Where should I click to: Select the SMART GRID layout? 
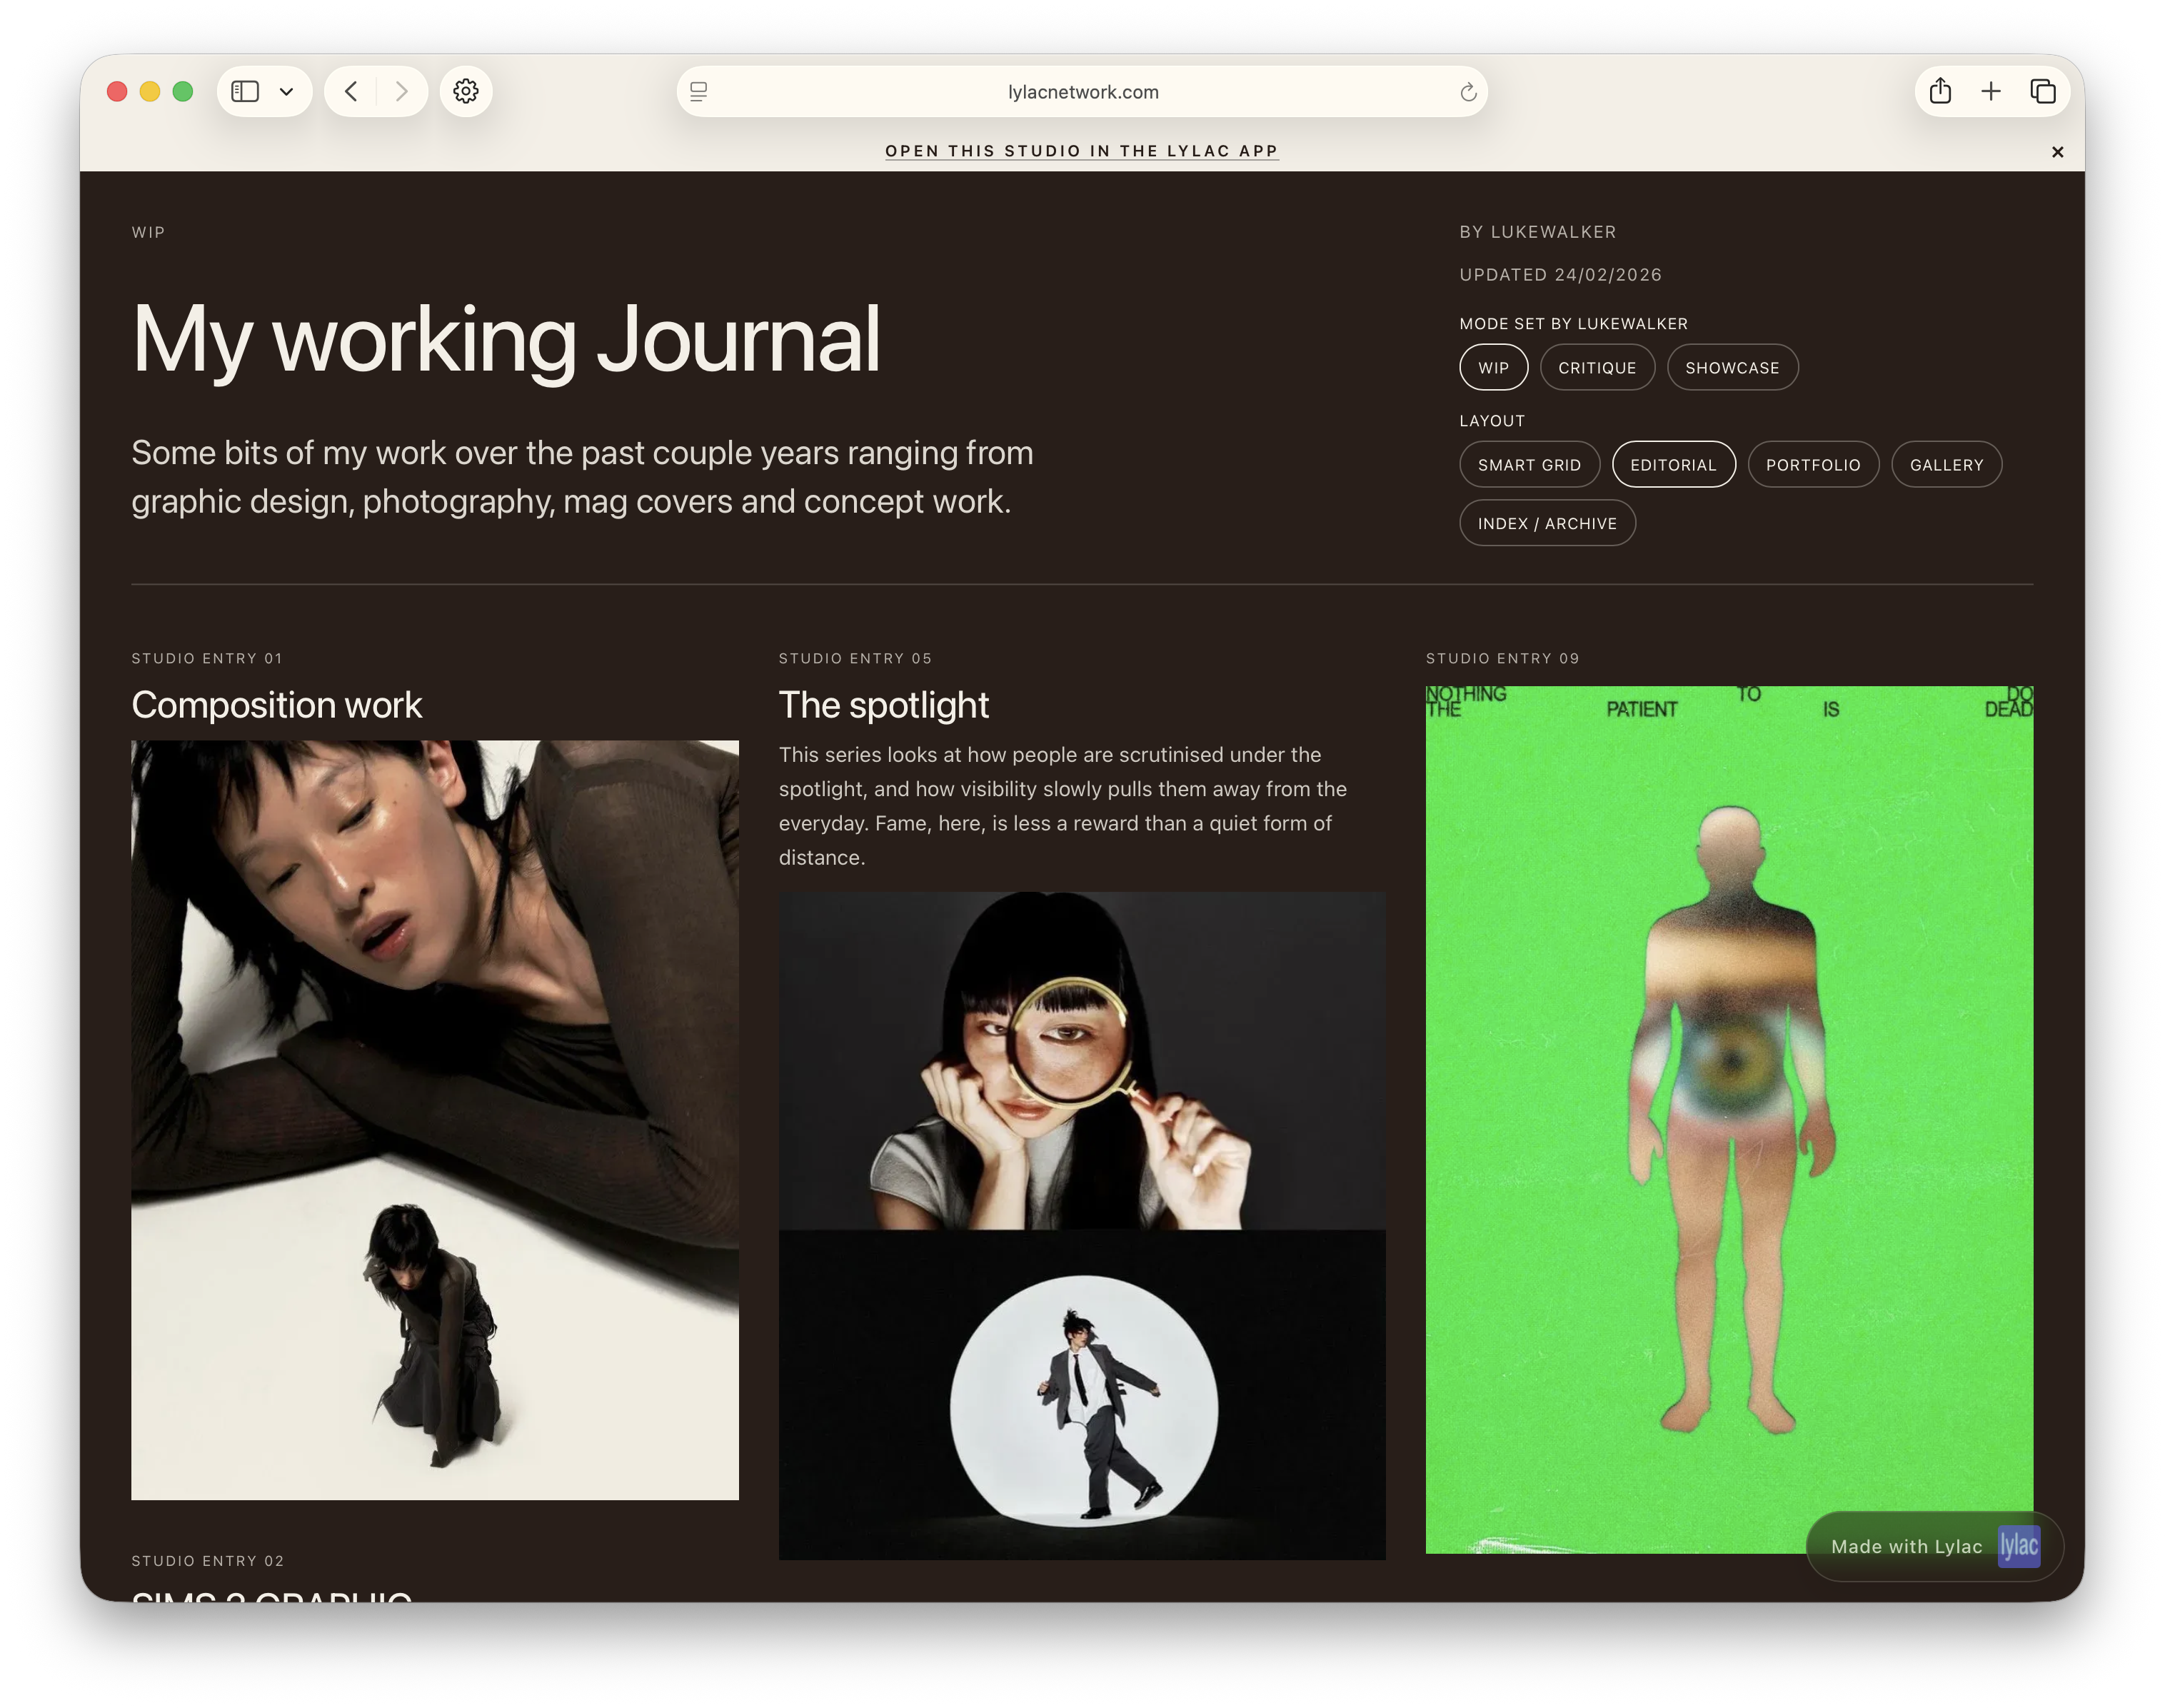point(1529,464)
